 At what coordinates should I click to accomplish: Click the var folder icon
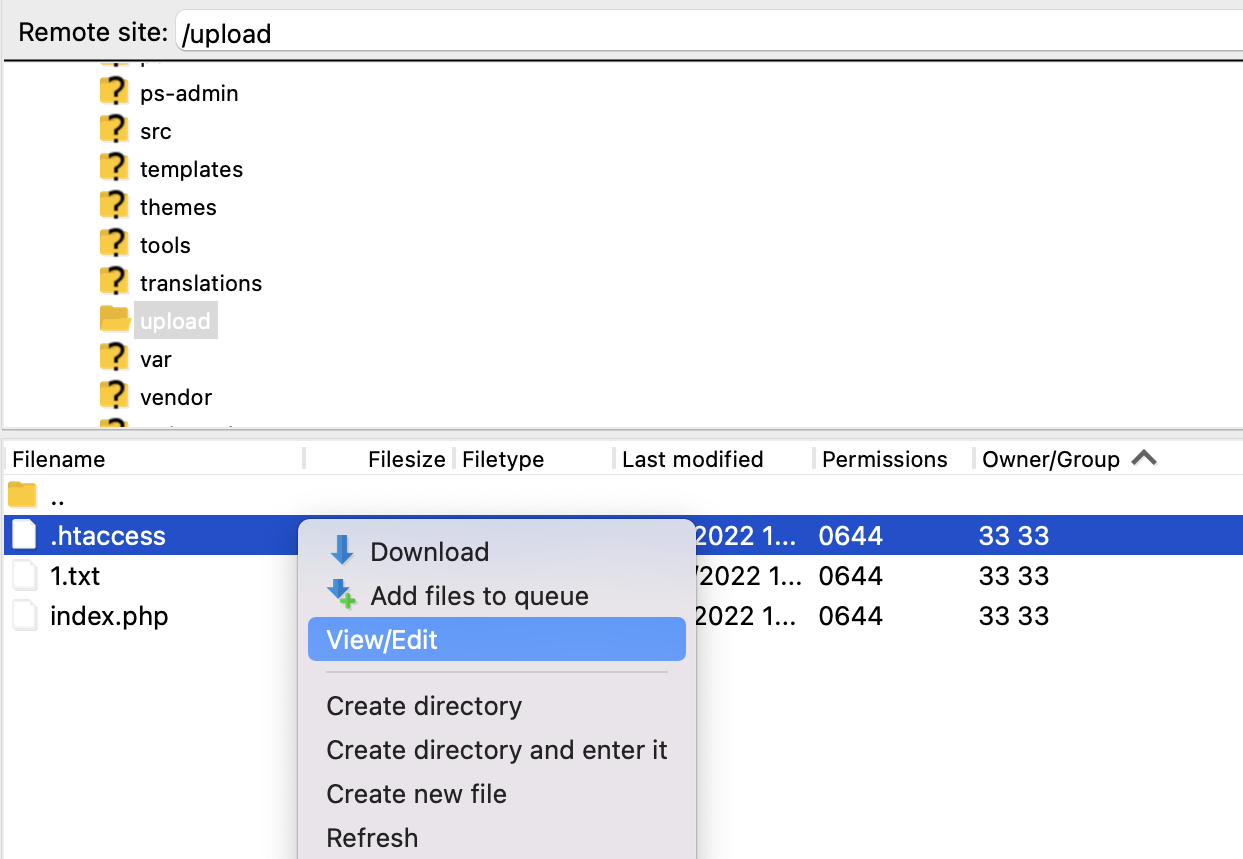click(x=115, y=358)
